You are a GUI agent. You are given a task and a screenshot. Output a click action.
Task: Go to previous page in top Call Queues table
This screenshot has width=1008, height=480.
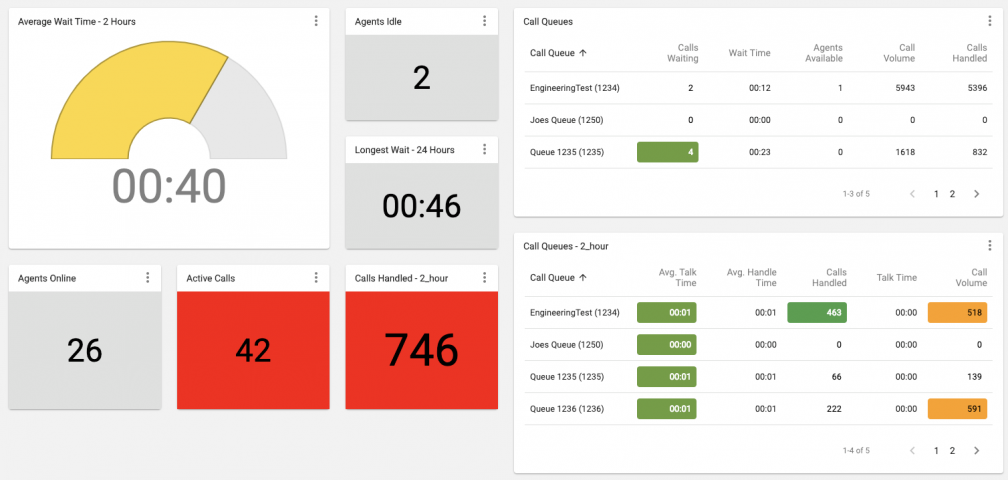point(912,194)
